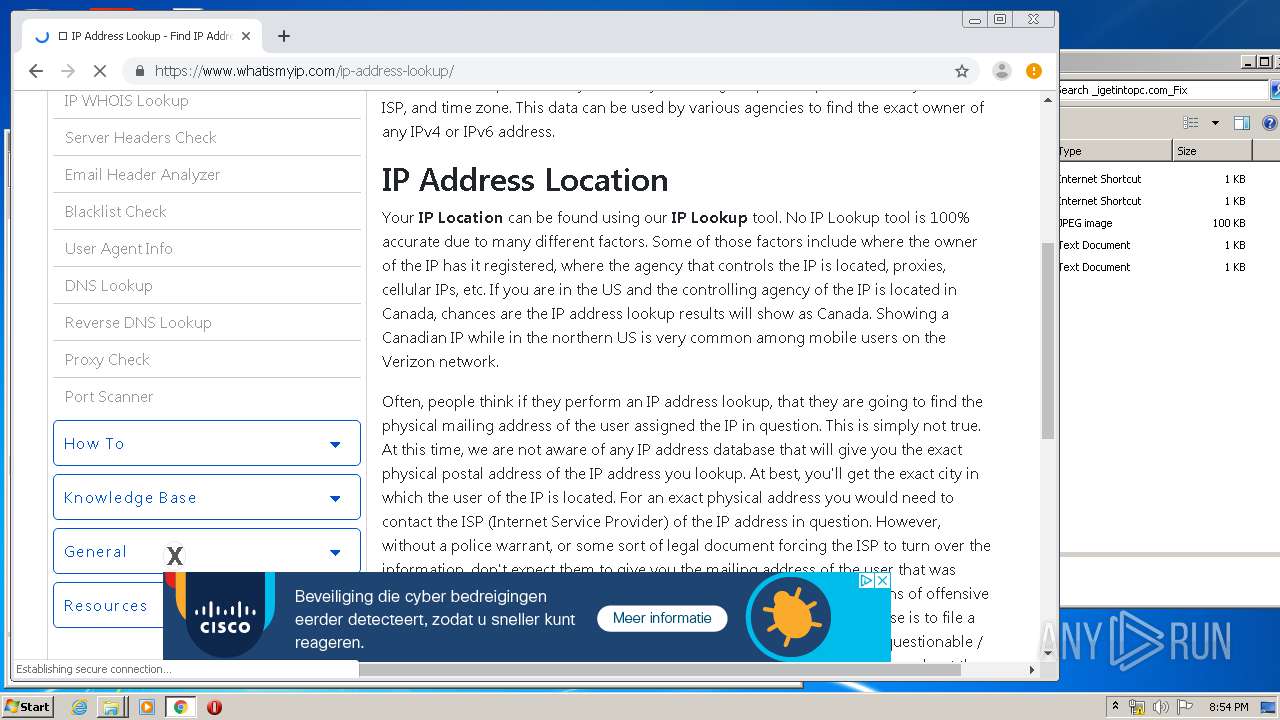Open the Server Headers Check link
The width and height of the screenshot is (1280, 720).
[140, 137]
